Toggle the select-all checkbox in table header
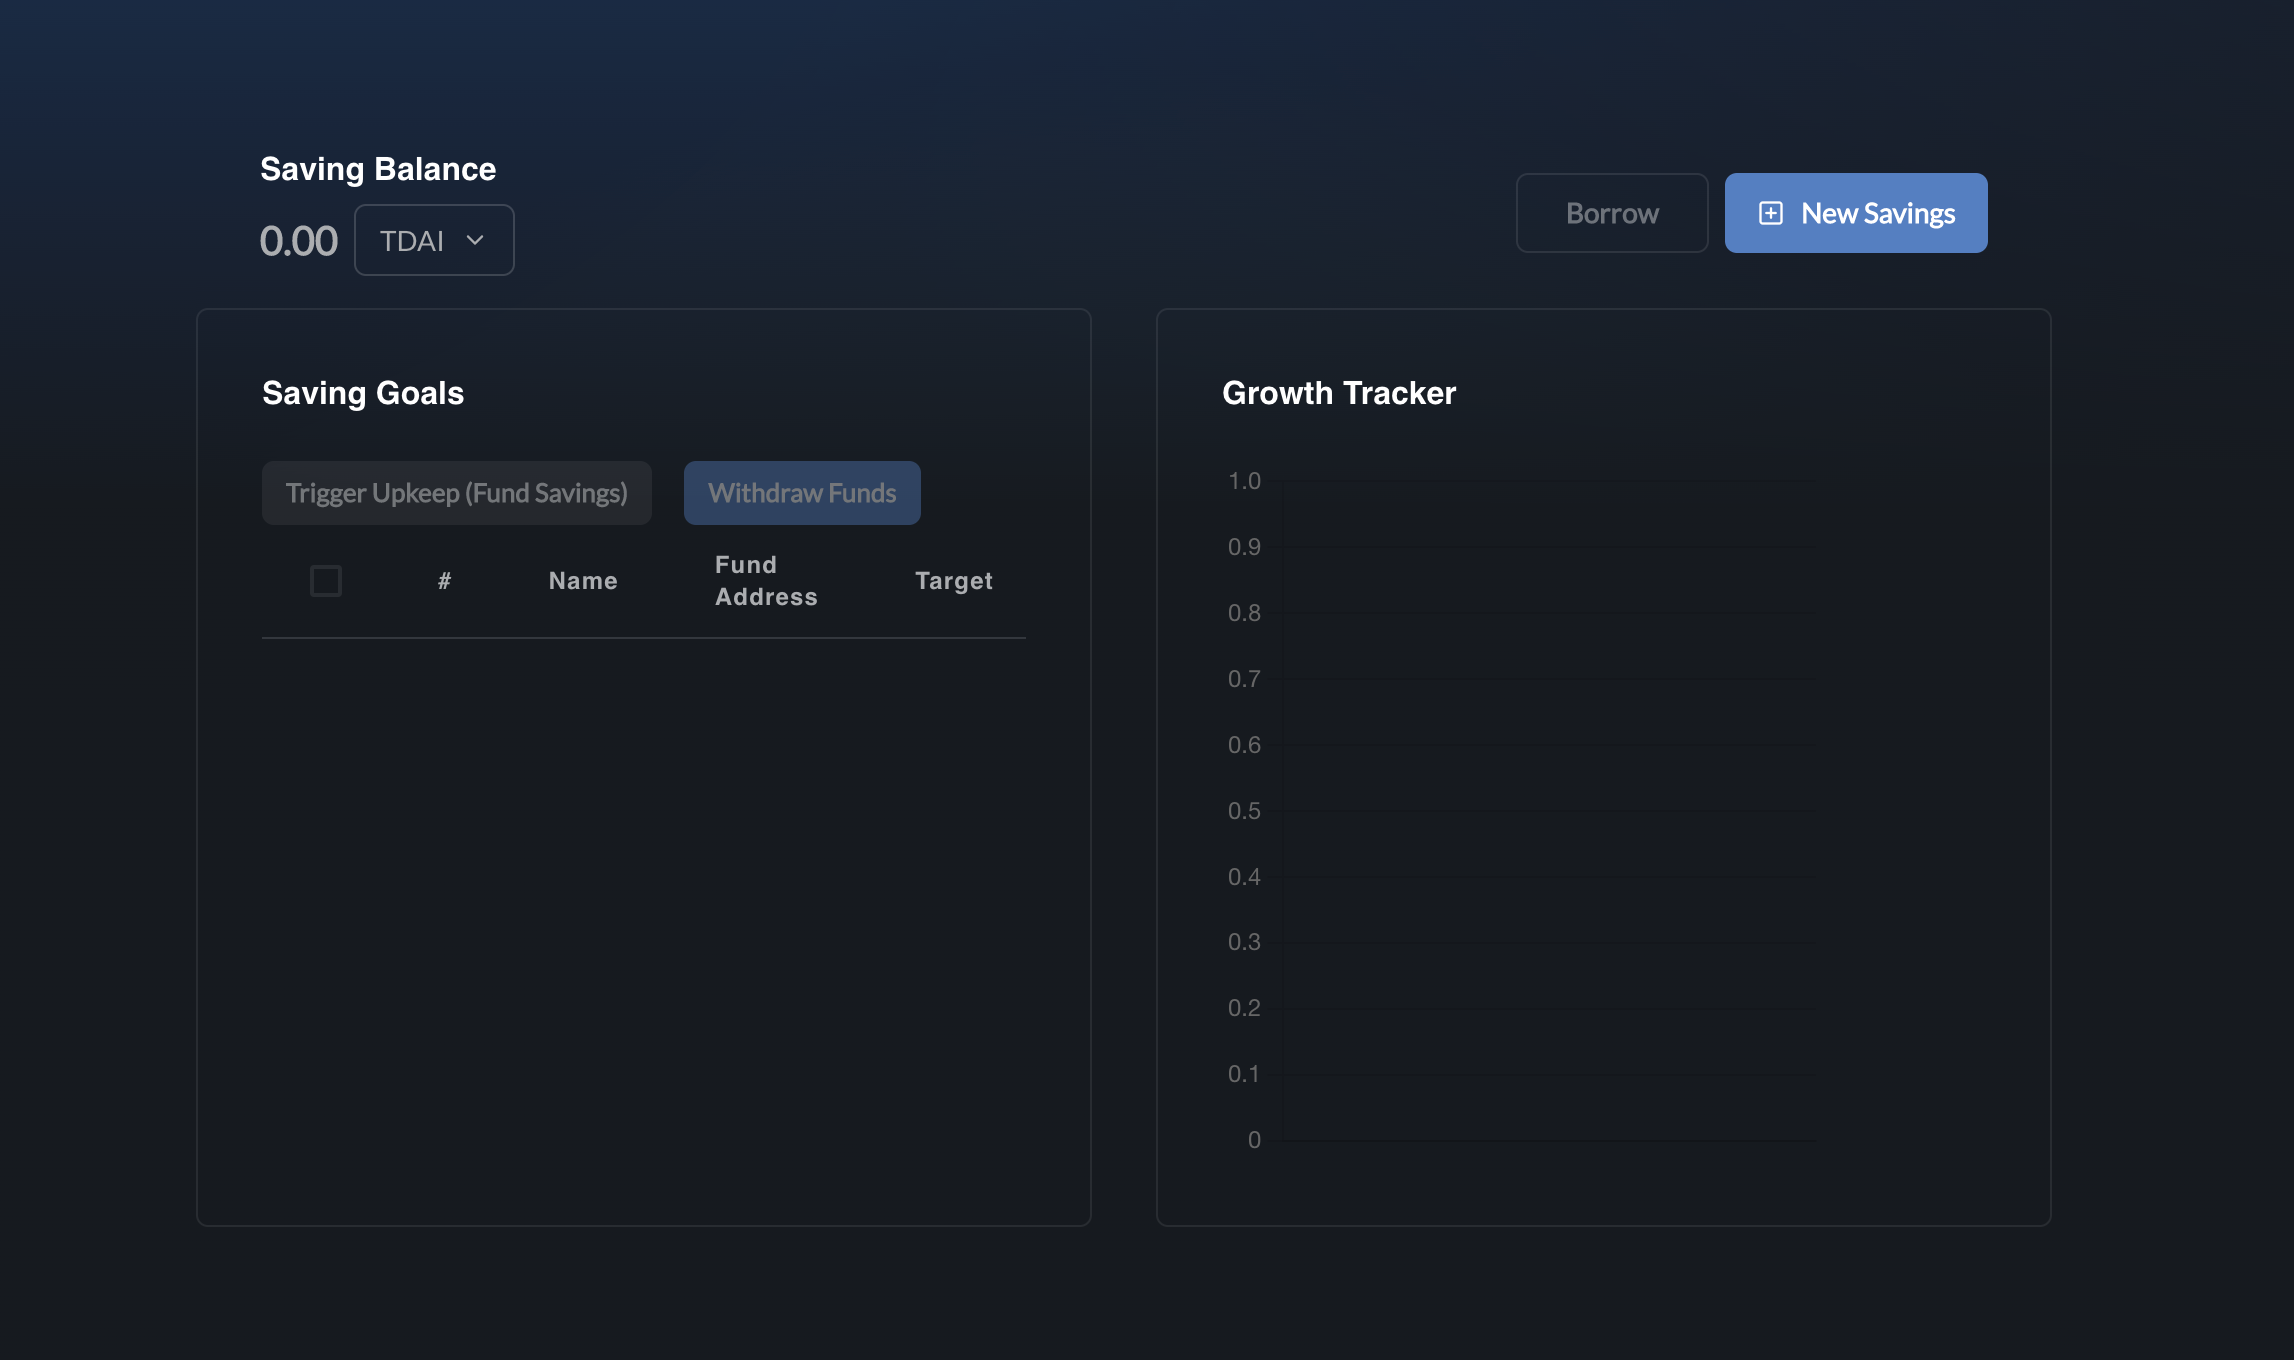The image size is (2294, 1360). click(x=326, y=581)
